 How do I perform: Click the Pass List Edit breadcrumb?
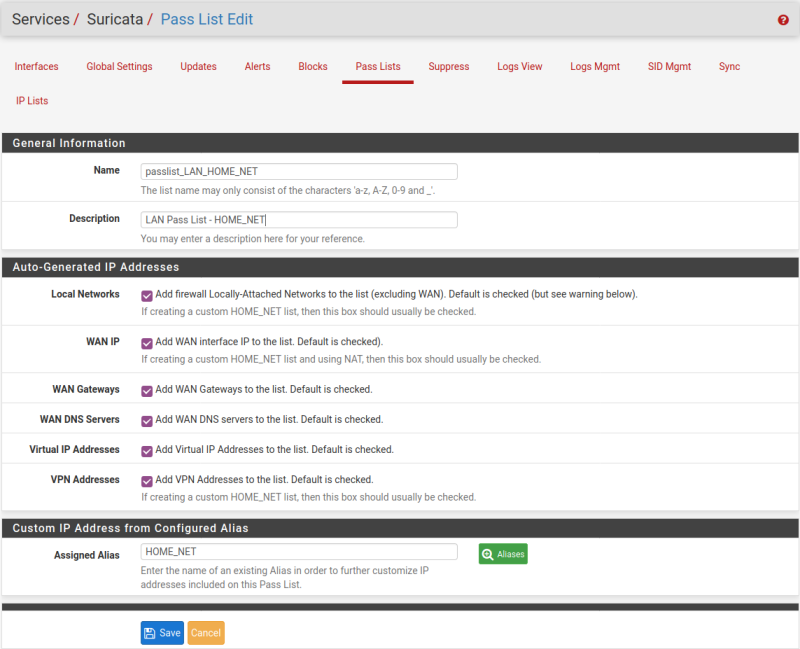(207, 19)
